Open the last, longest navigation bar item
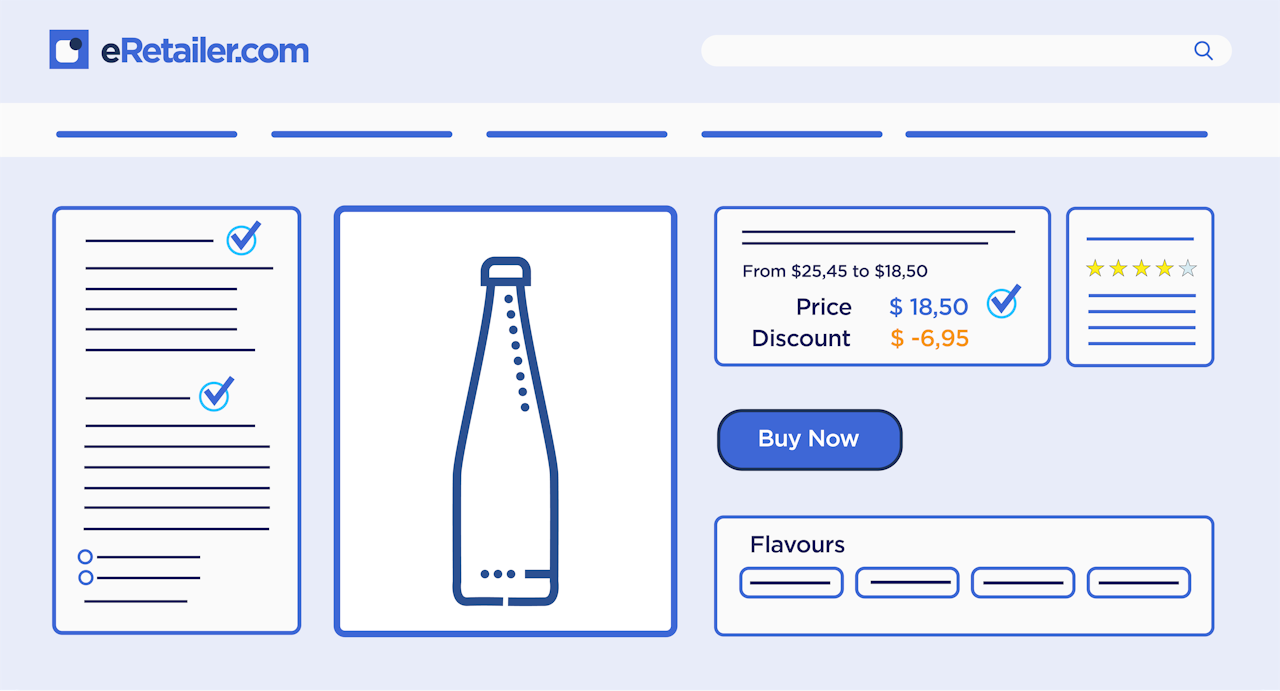This screenshot has width=1280, height=691. tap(1056, 134)
